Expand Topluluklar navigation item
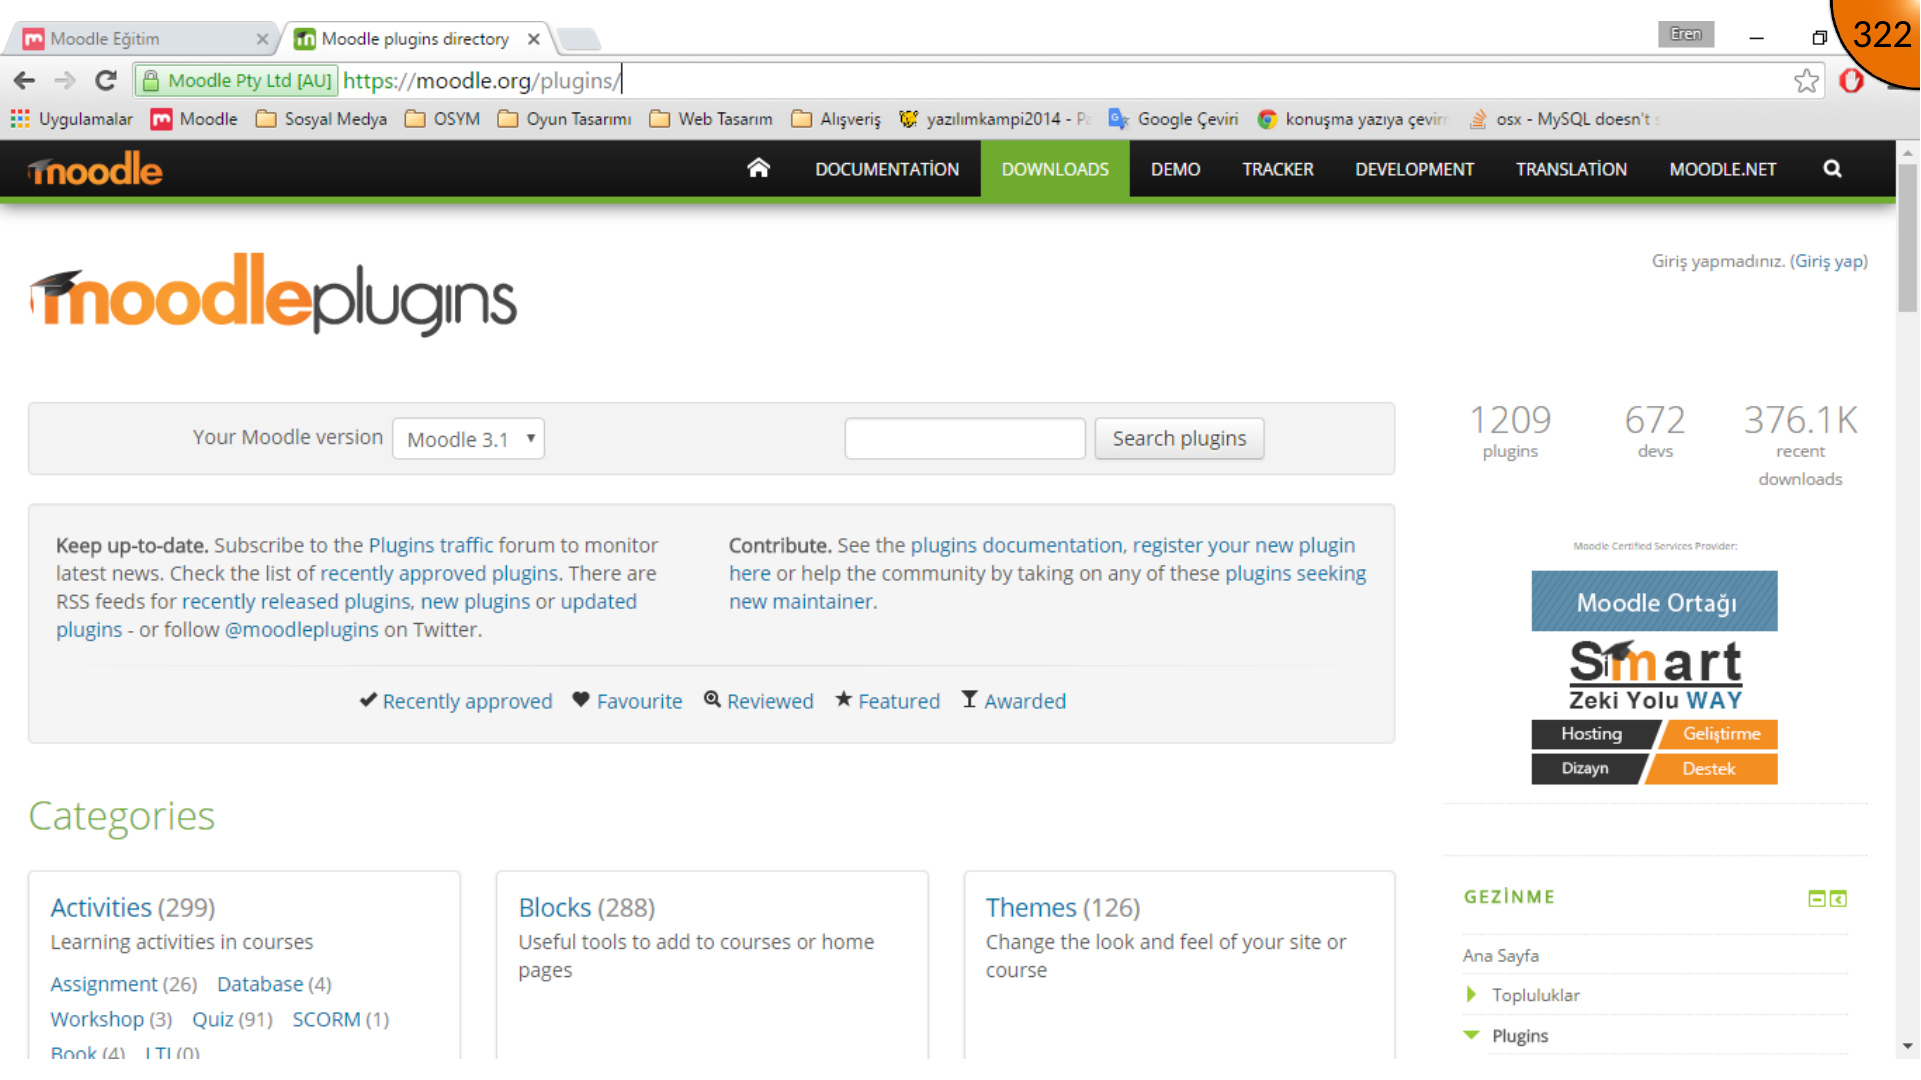Image resolution: width=1921 pixels, height=1080 pixels. (x=1471, y=994)
